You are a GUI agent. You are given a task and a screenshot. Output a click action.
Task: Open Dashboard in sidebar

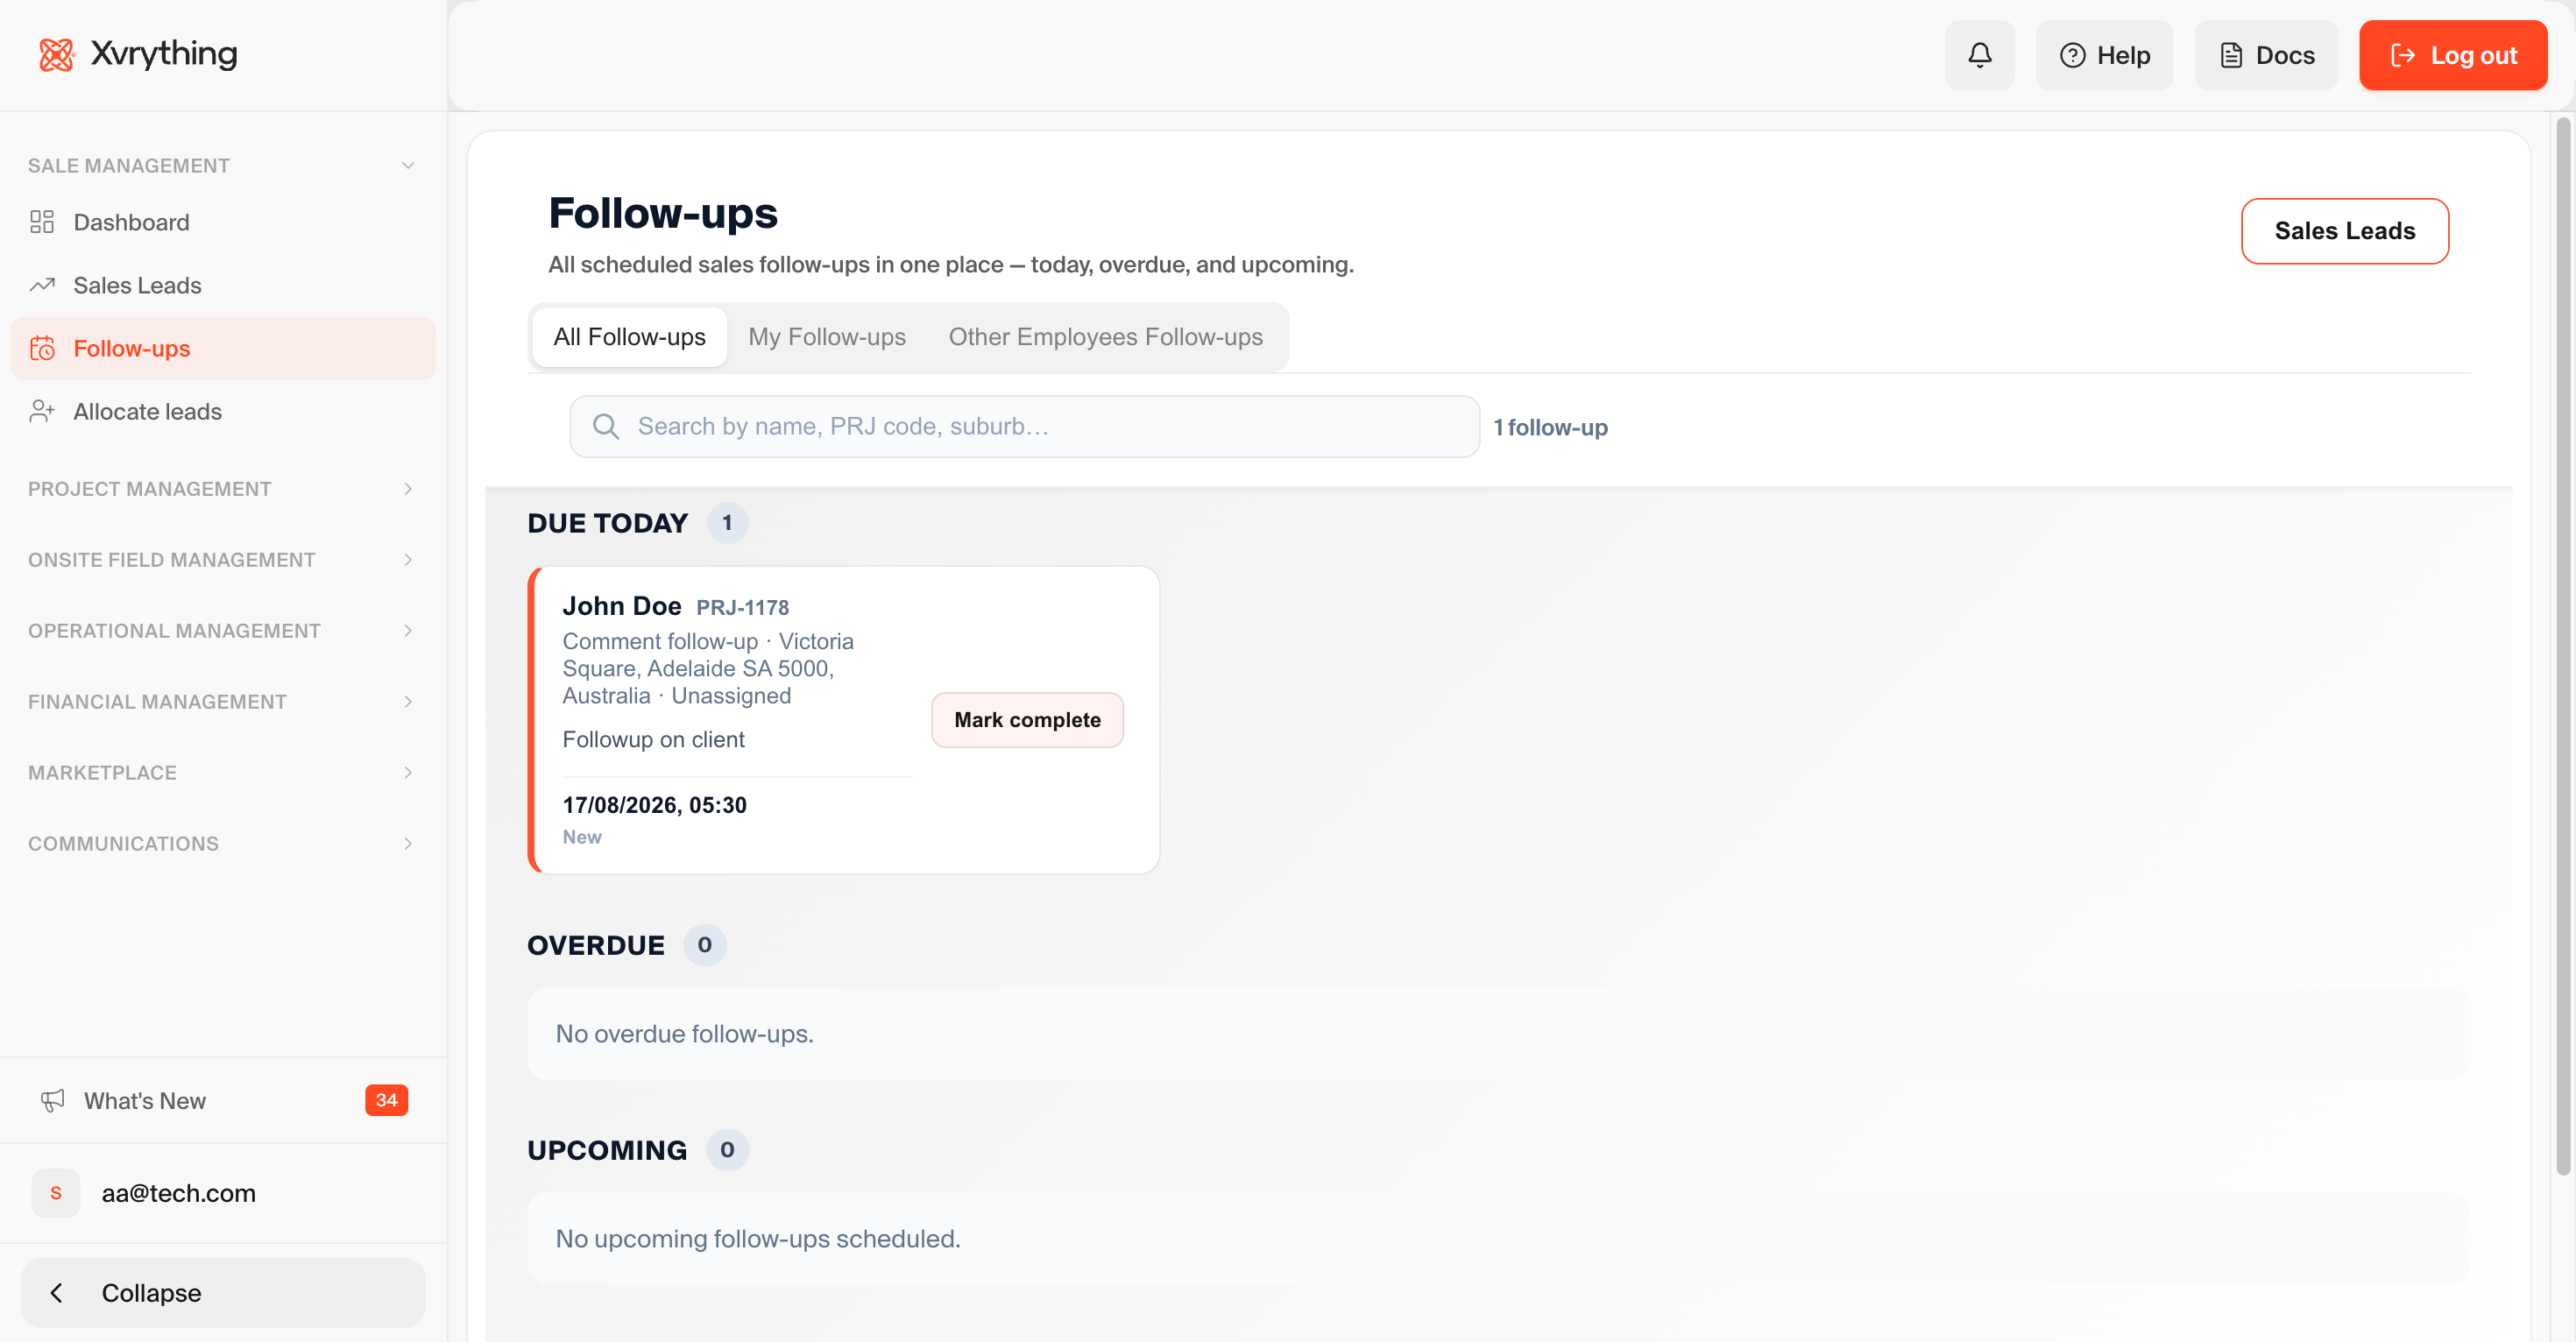click(x=223, y=222)
